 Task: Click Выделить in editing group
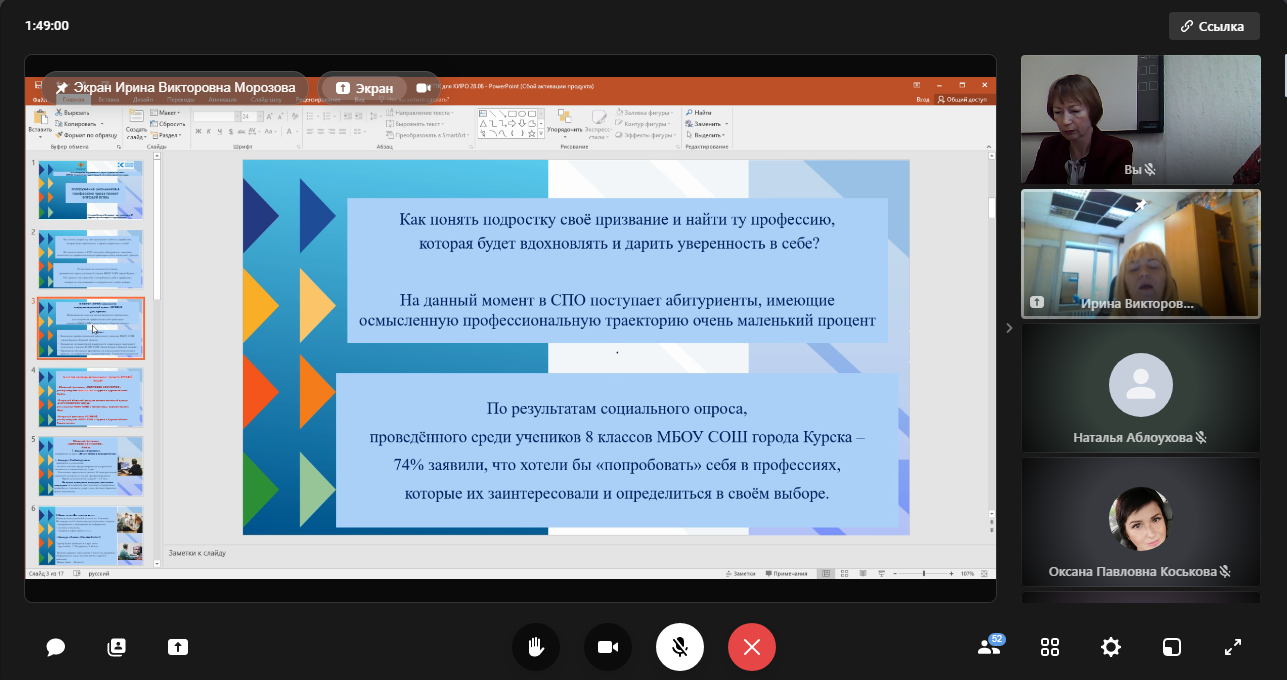(705, 135)
